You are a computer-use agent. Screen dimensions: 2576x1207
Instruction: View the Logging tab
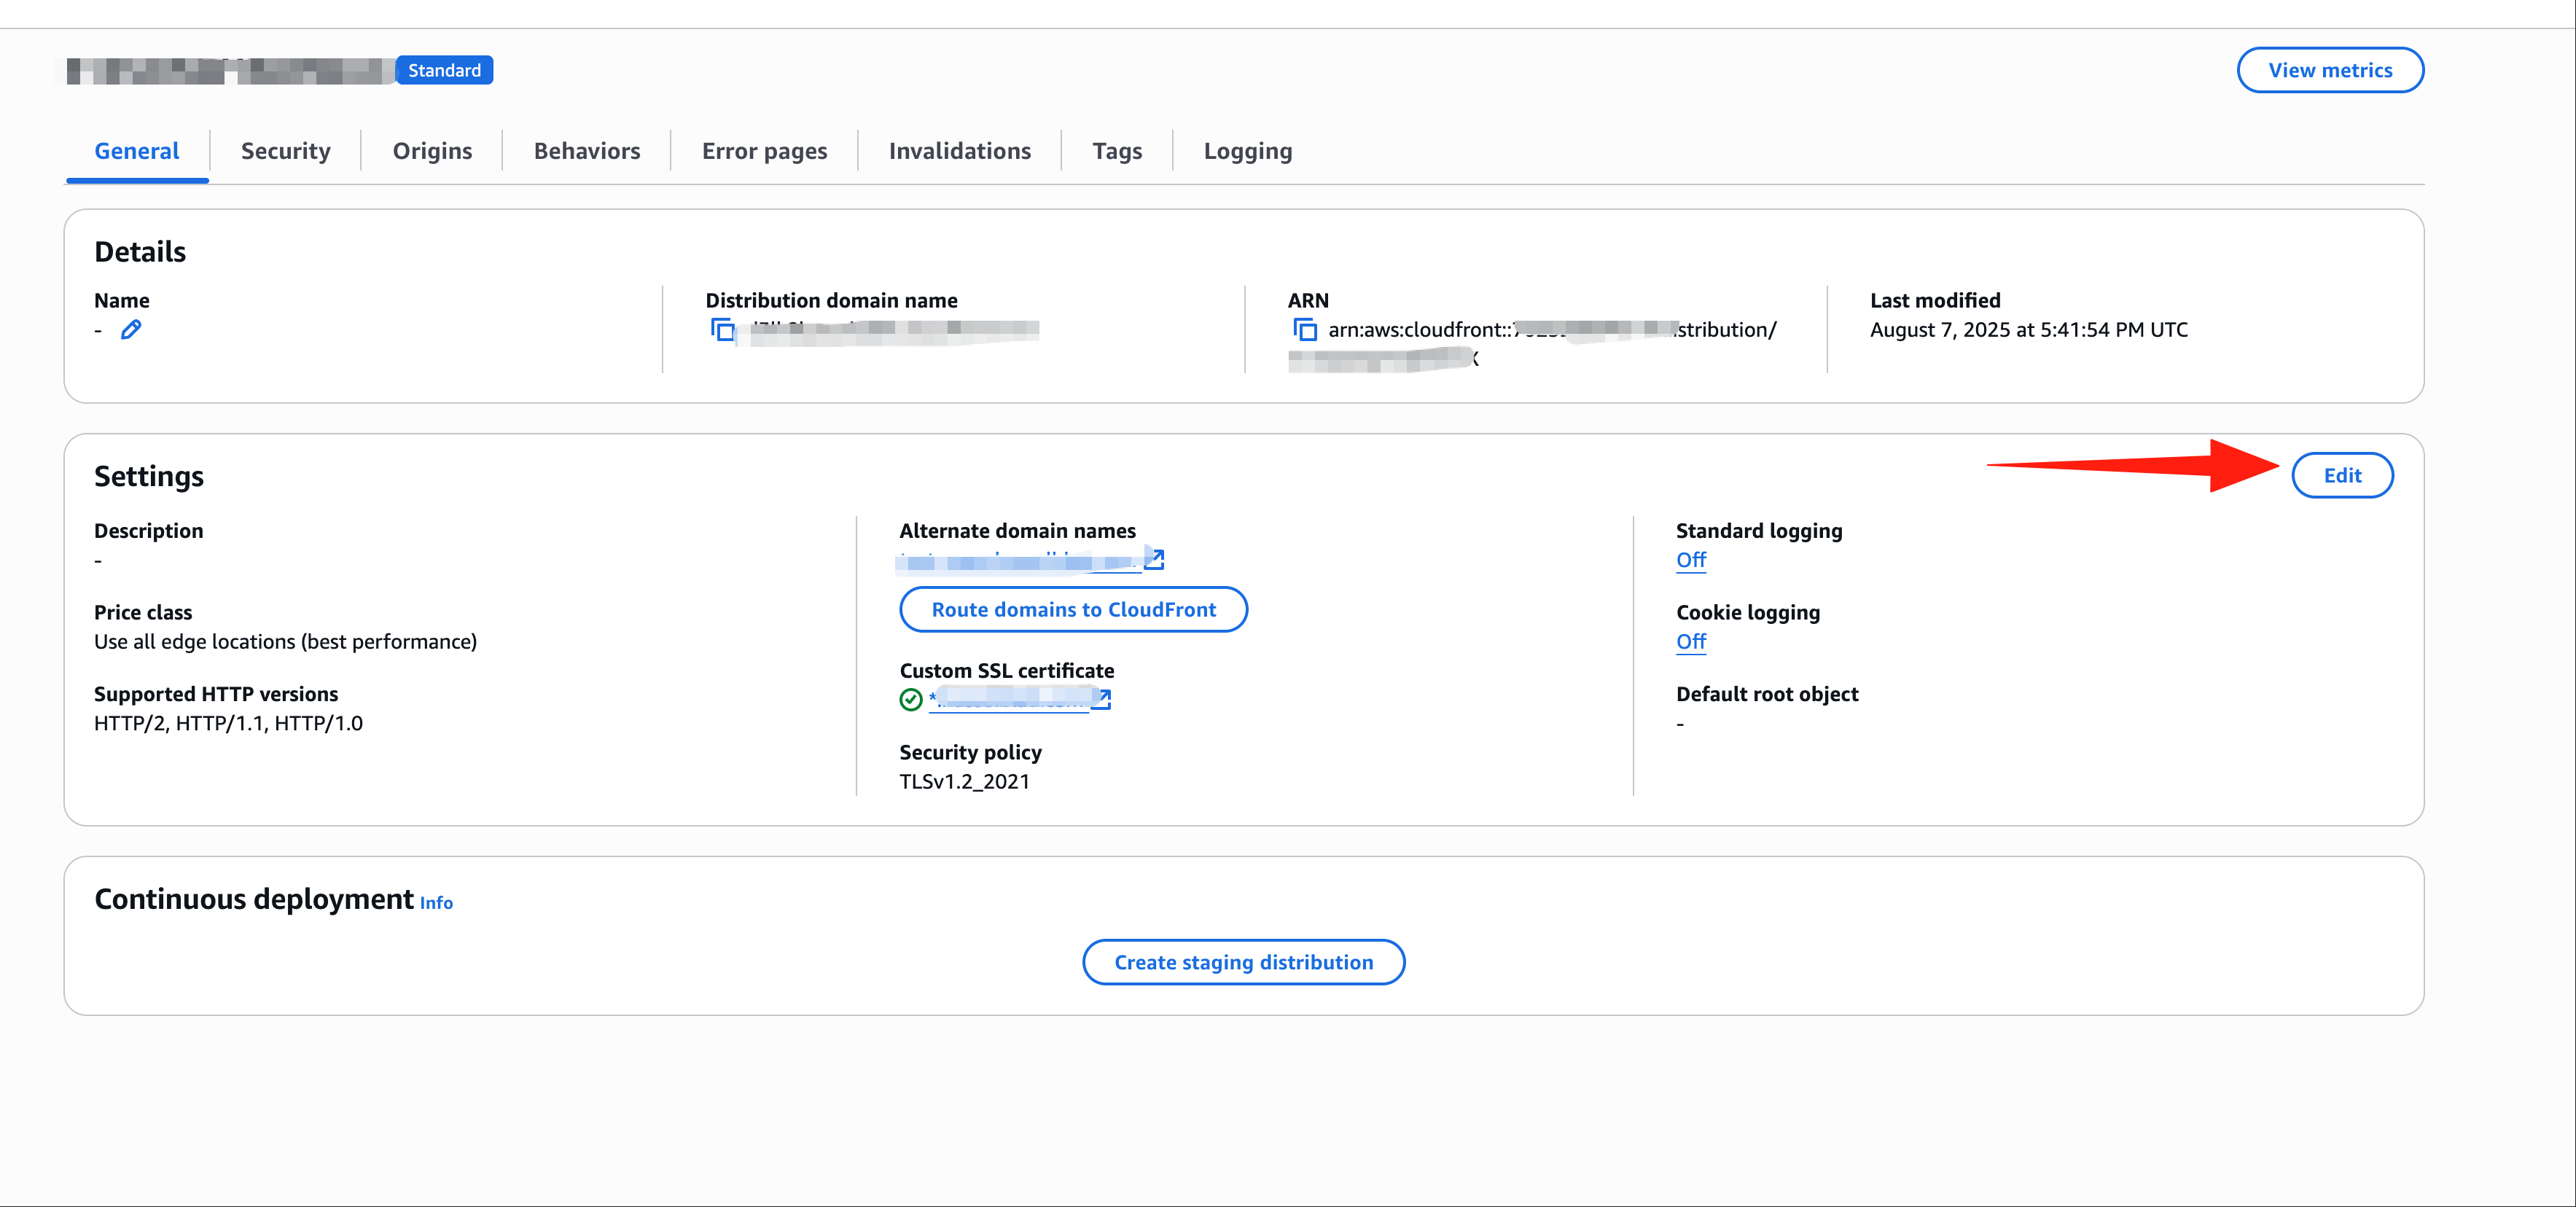pyautogui.click(x=1247, y=151)
